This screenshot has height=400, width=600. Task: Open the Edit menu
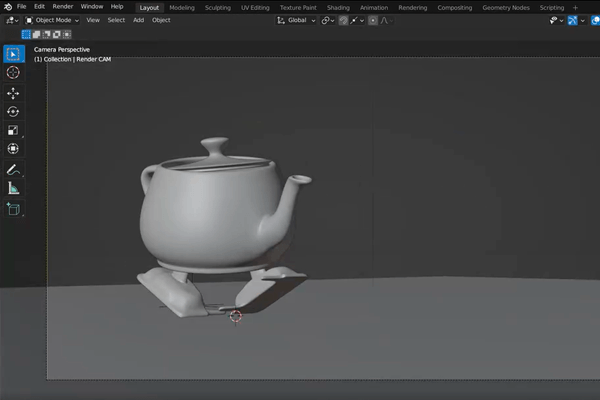39,7
